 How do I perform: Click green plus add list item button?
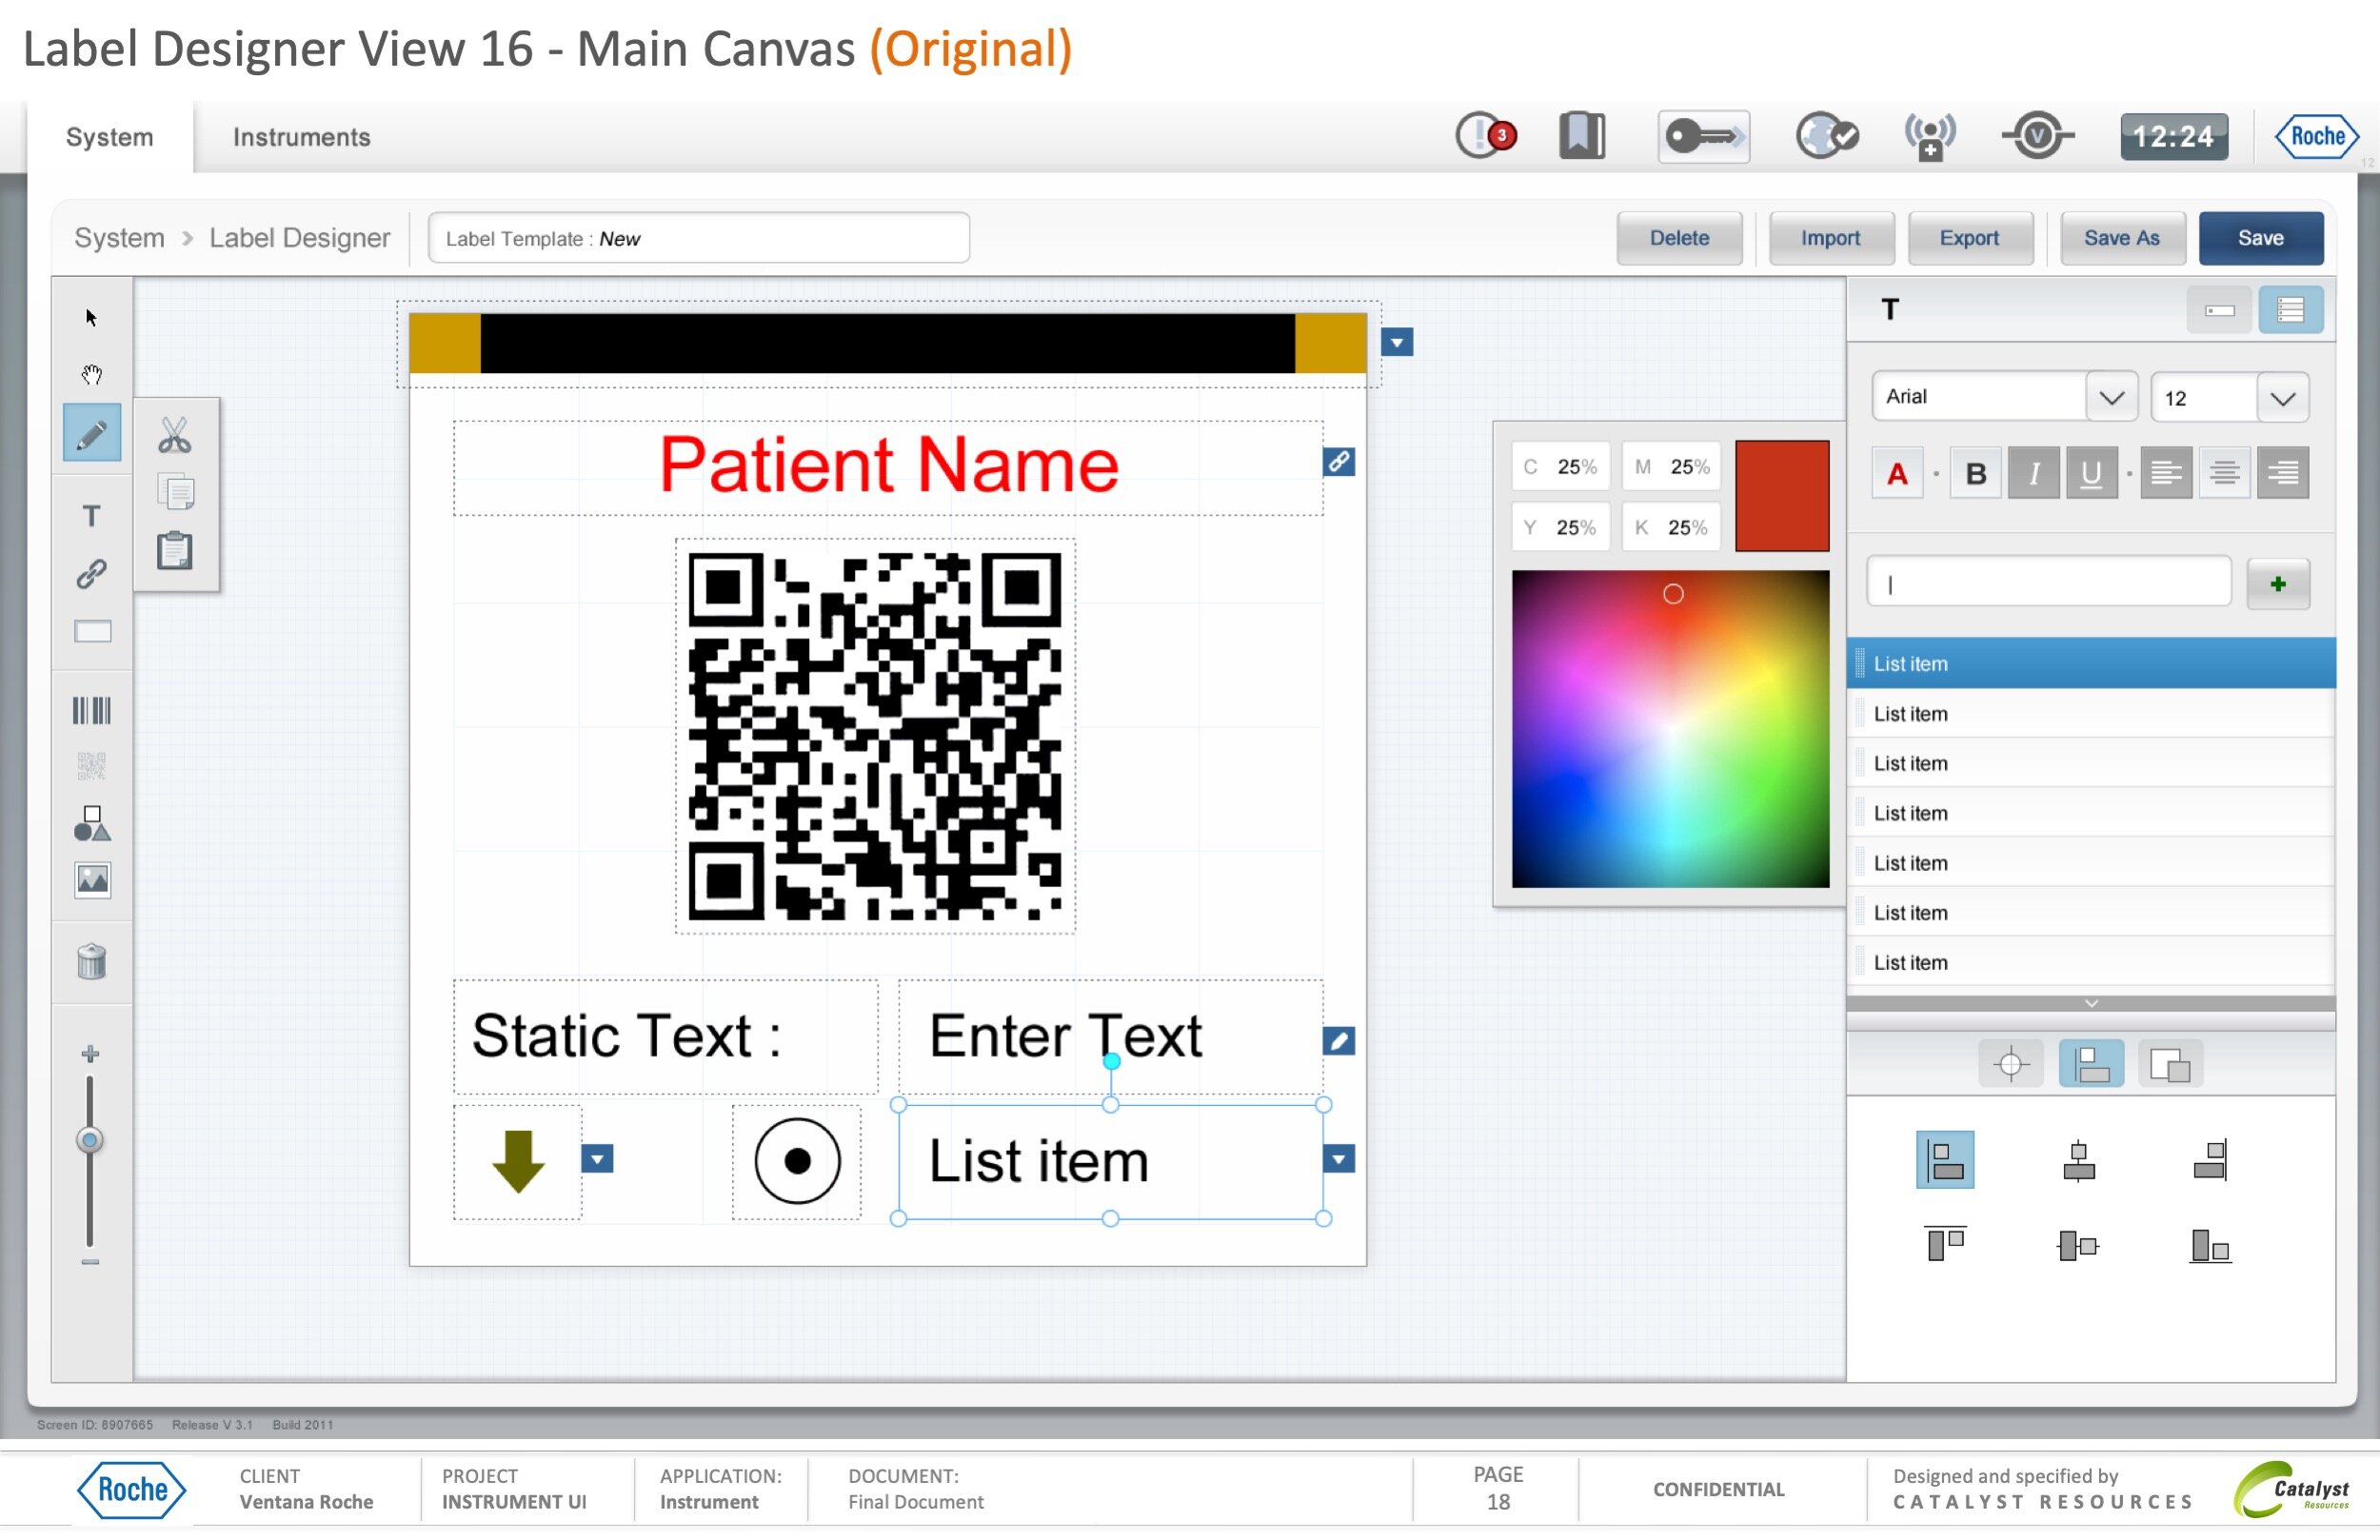pyautogui.click(x=2278, y=584)
